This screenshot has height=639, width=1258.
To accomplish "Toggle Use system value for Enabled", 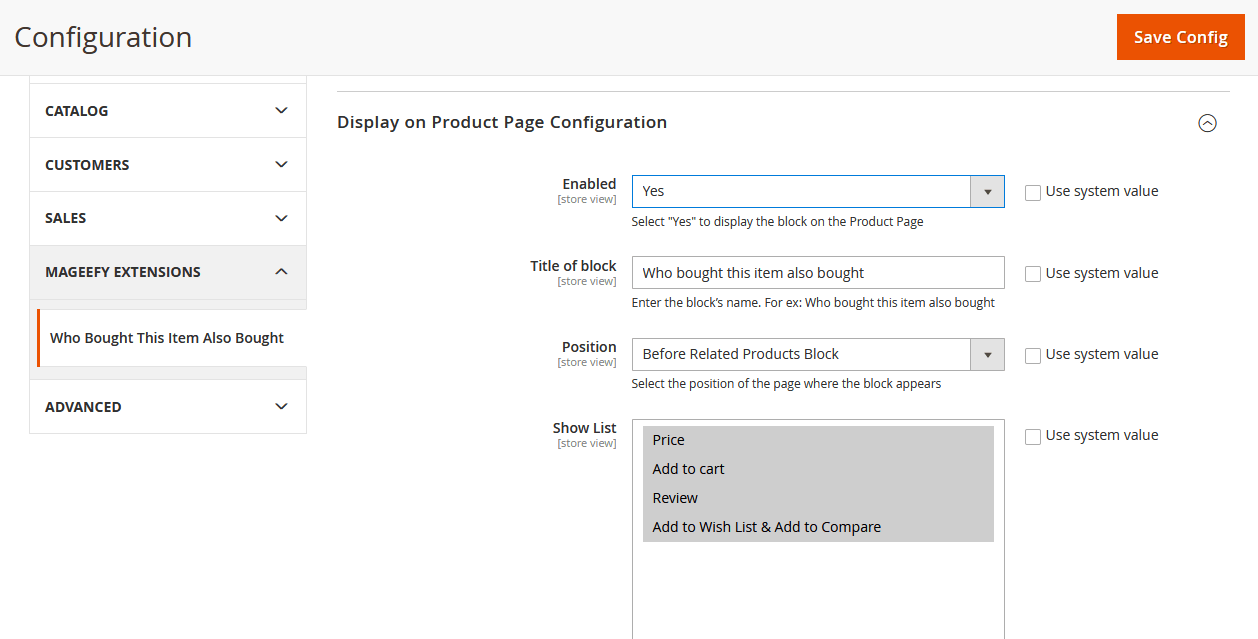I will [x=1033, y=192].
